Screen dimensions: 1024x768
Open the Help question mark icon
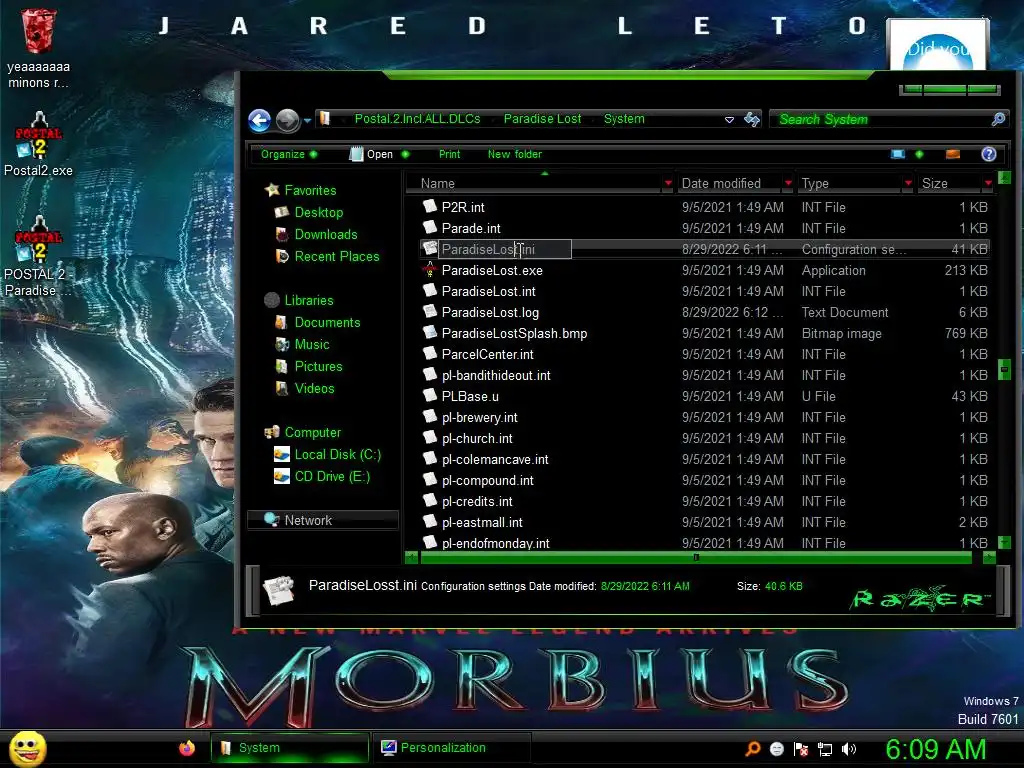click(989, 154)
